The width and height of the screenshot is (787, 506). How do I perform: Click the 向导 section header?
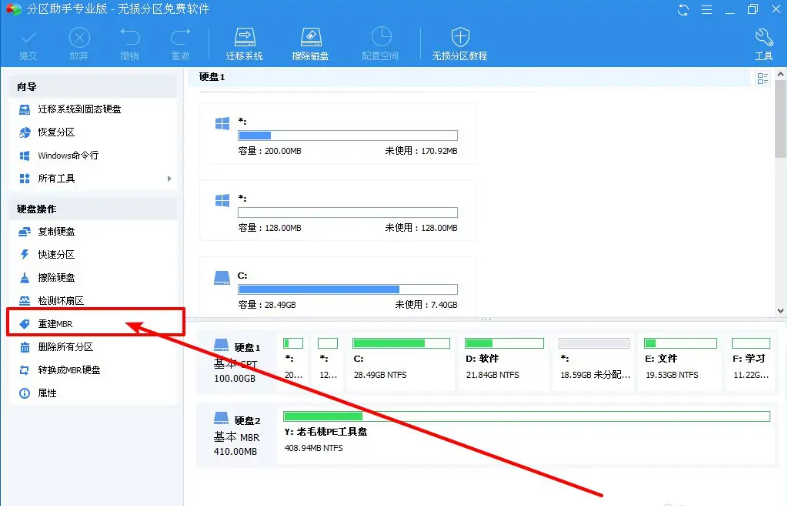[x=94, y=87]
